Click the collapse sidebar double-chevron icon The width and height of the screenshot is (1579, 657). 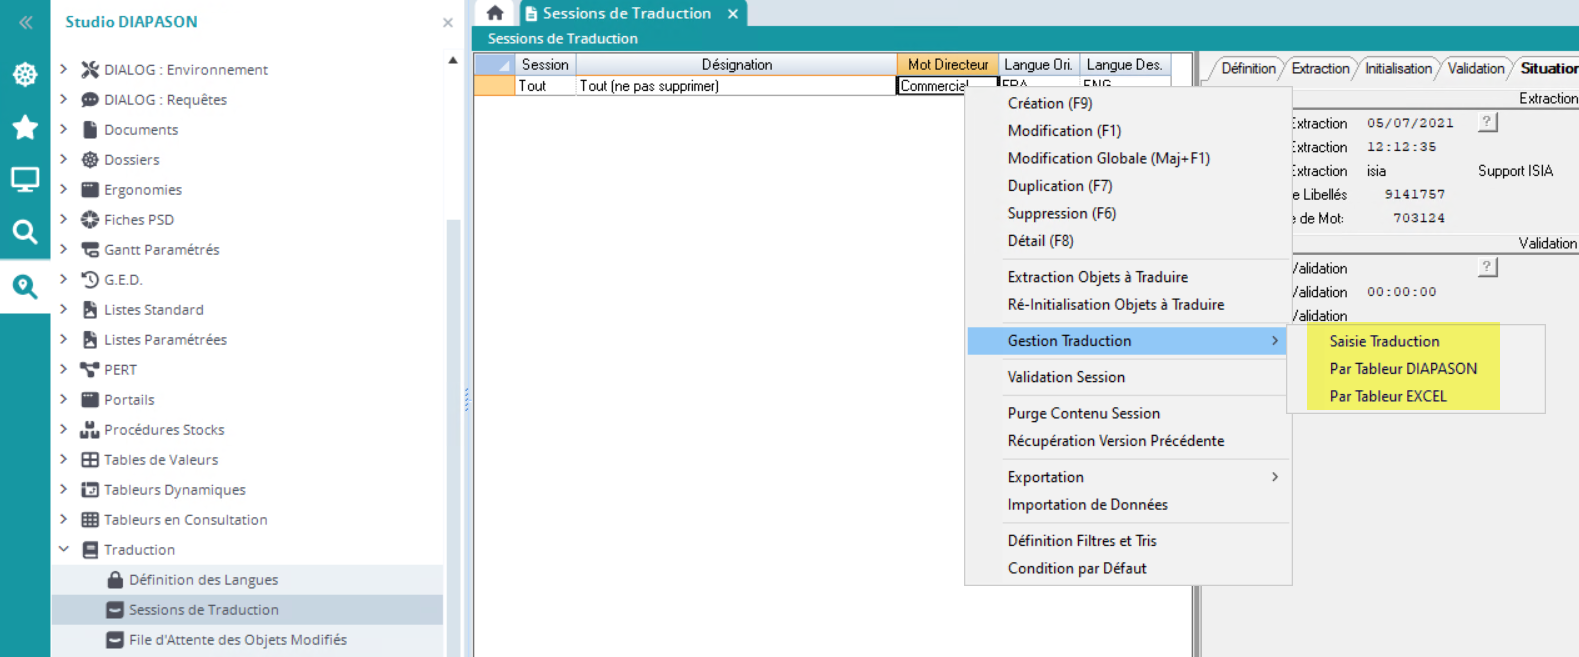point(25,22)
